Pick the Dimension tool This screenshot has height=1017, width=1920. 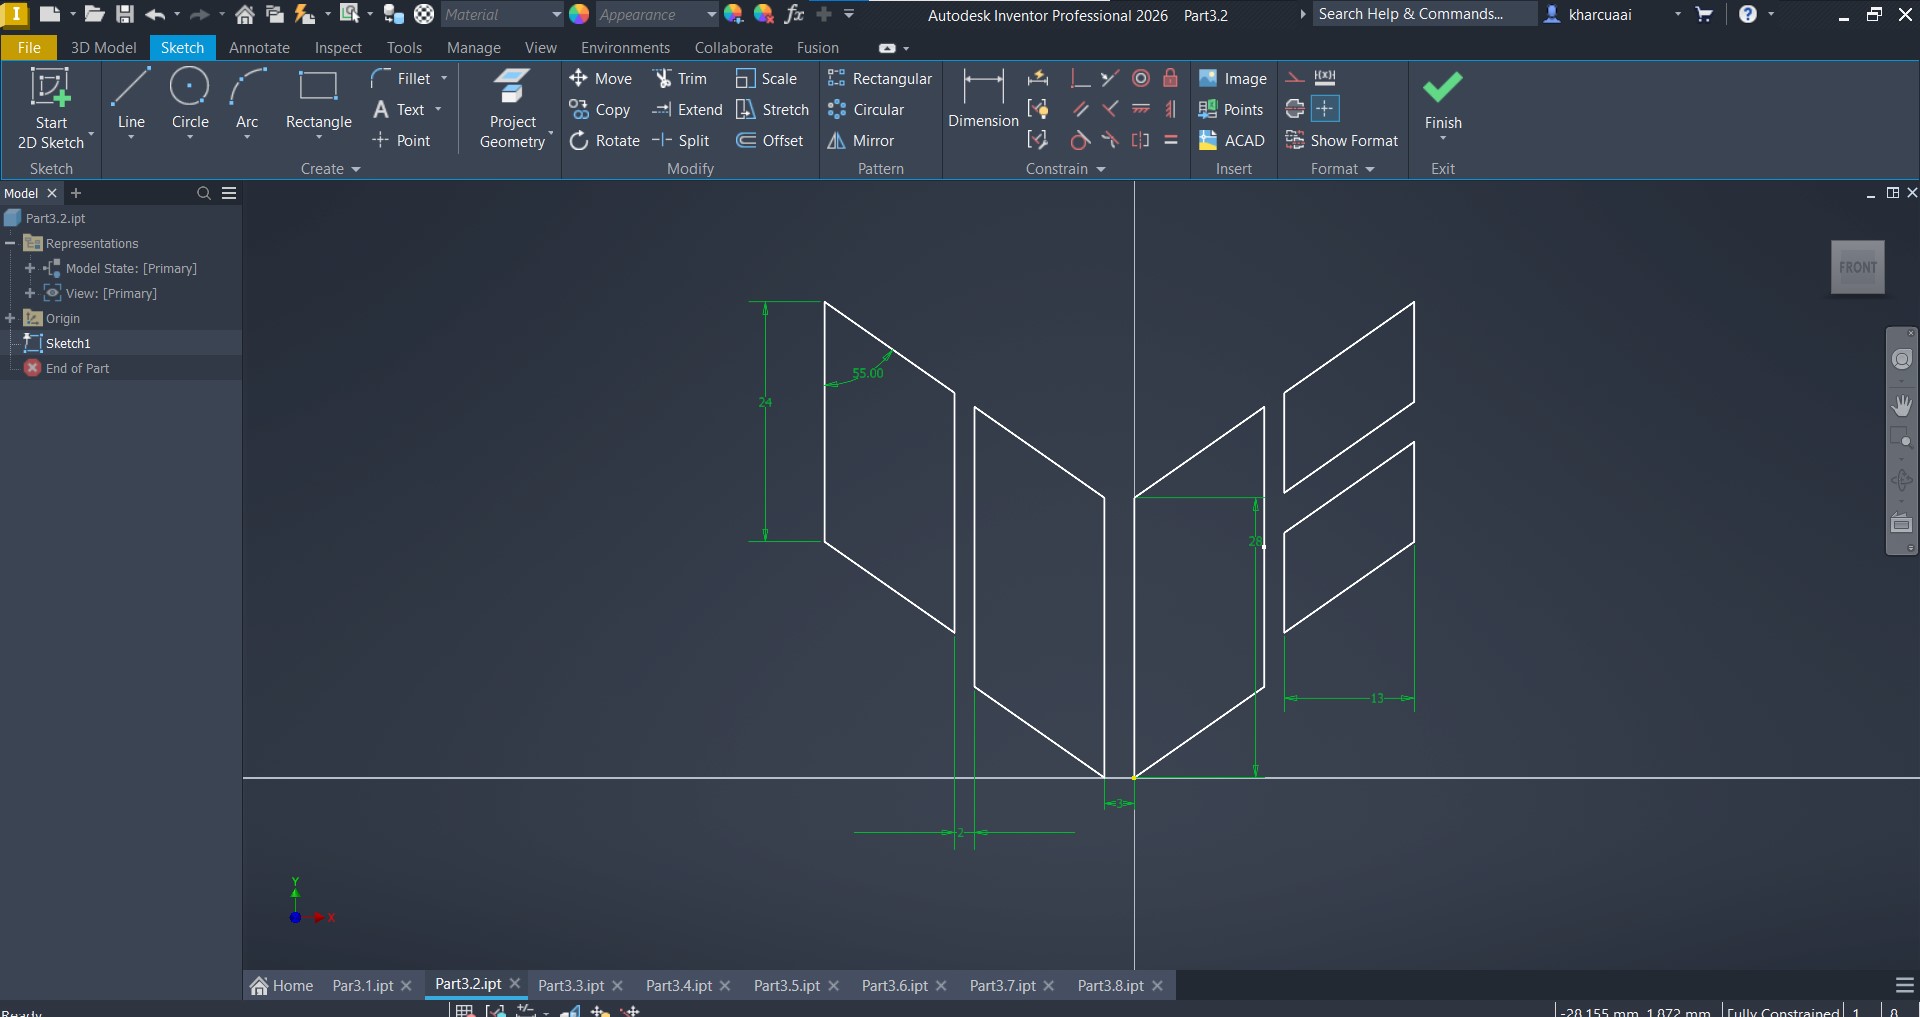[x=982, y=100]
